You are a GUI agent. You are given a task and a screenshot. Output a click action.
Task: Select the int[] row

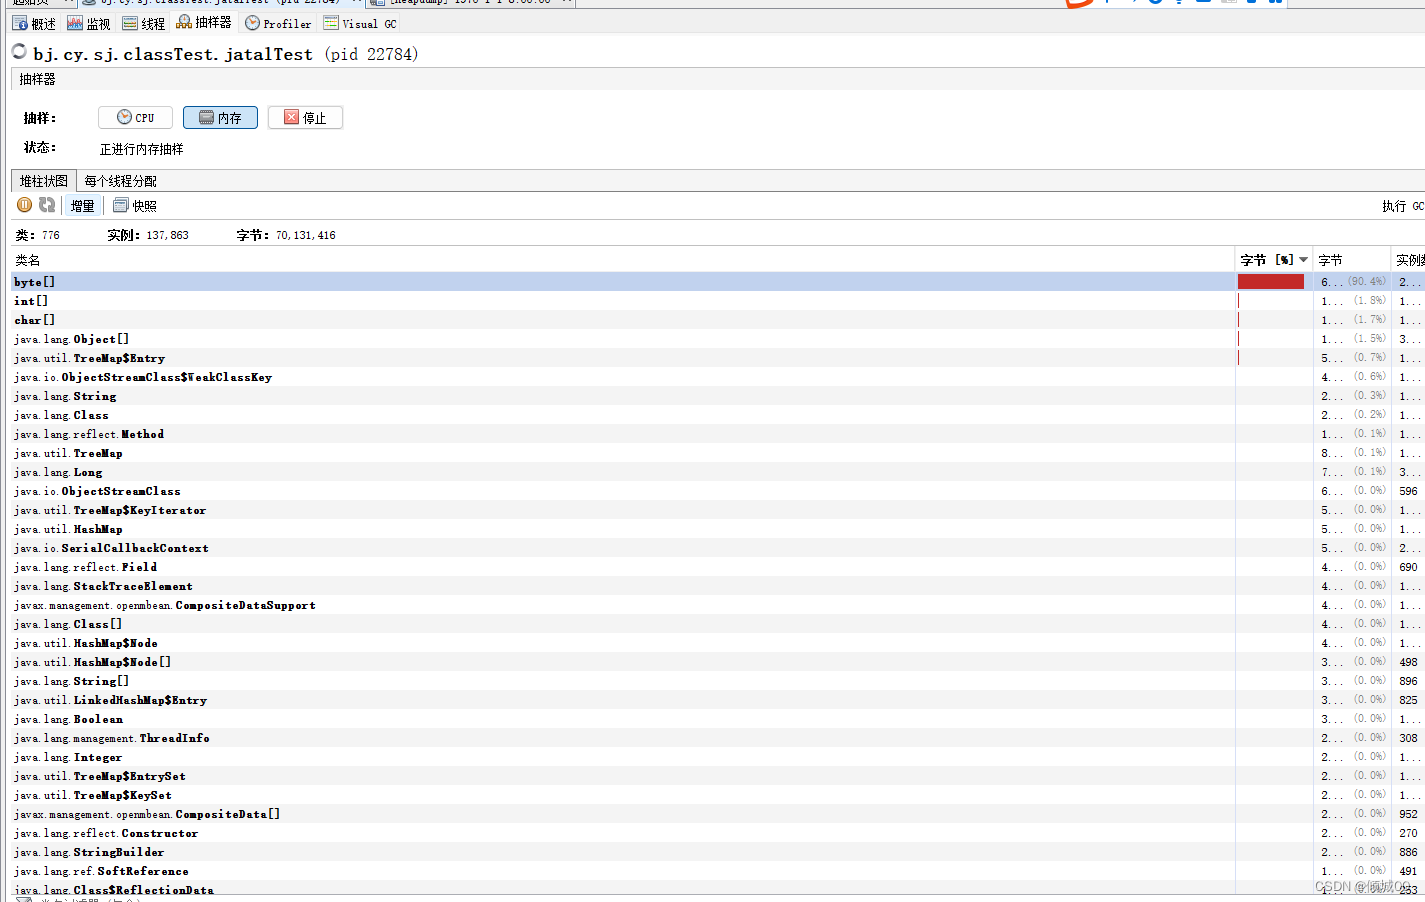(x=718, y=301)
